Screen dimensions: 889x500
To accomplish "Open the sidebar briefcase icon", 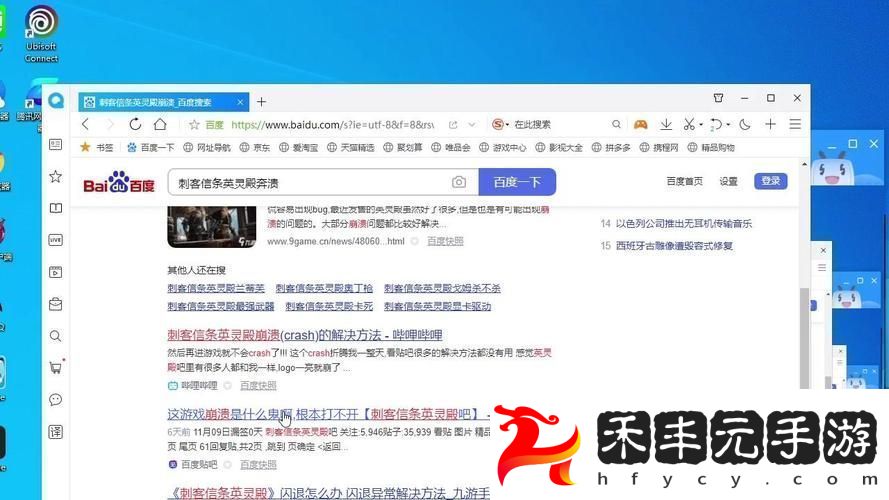I will pos(56,304).
